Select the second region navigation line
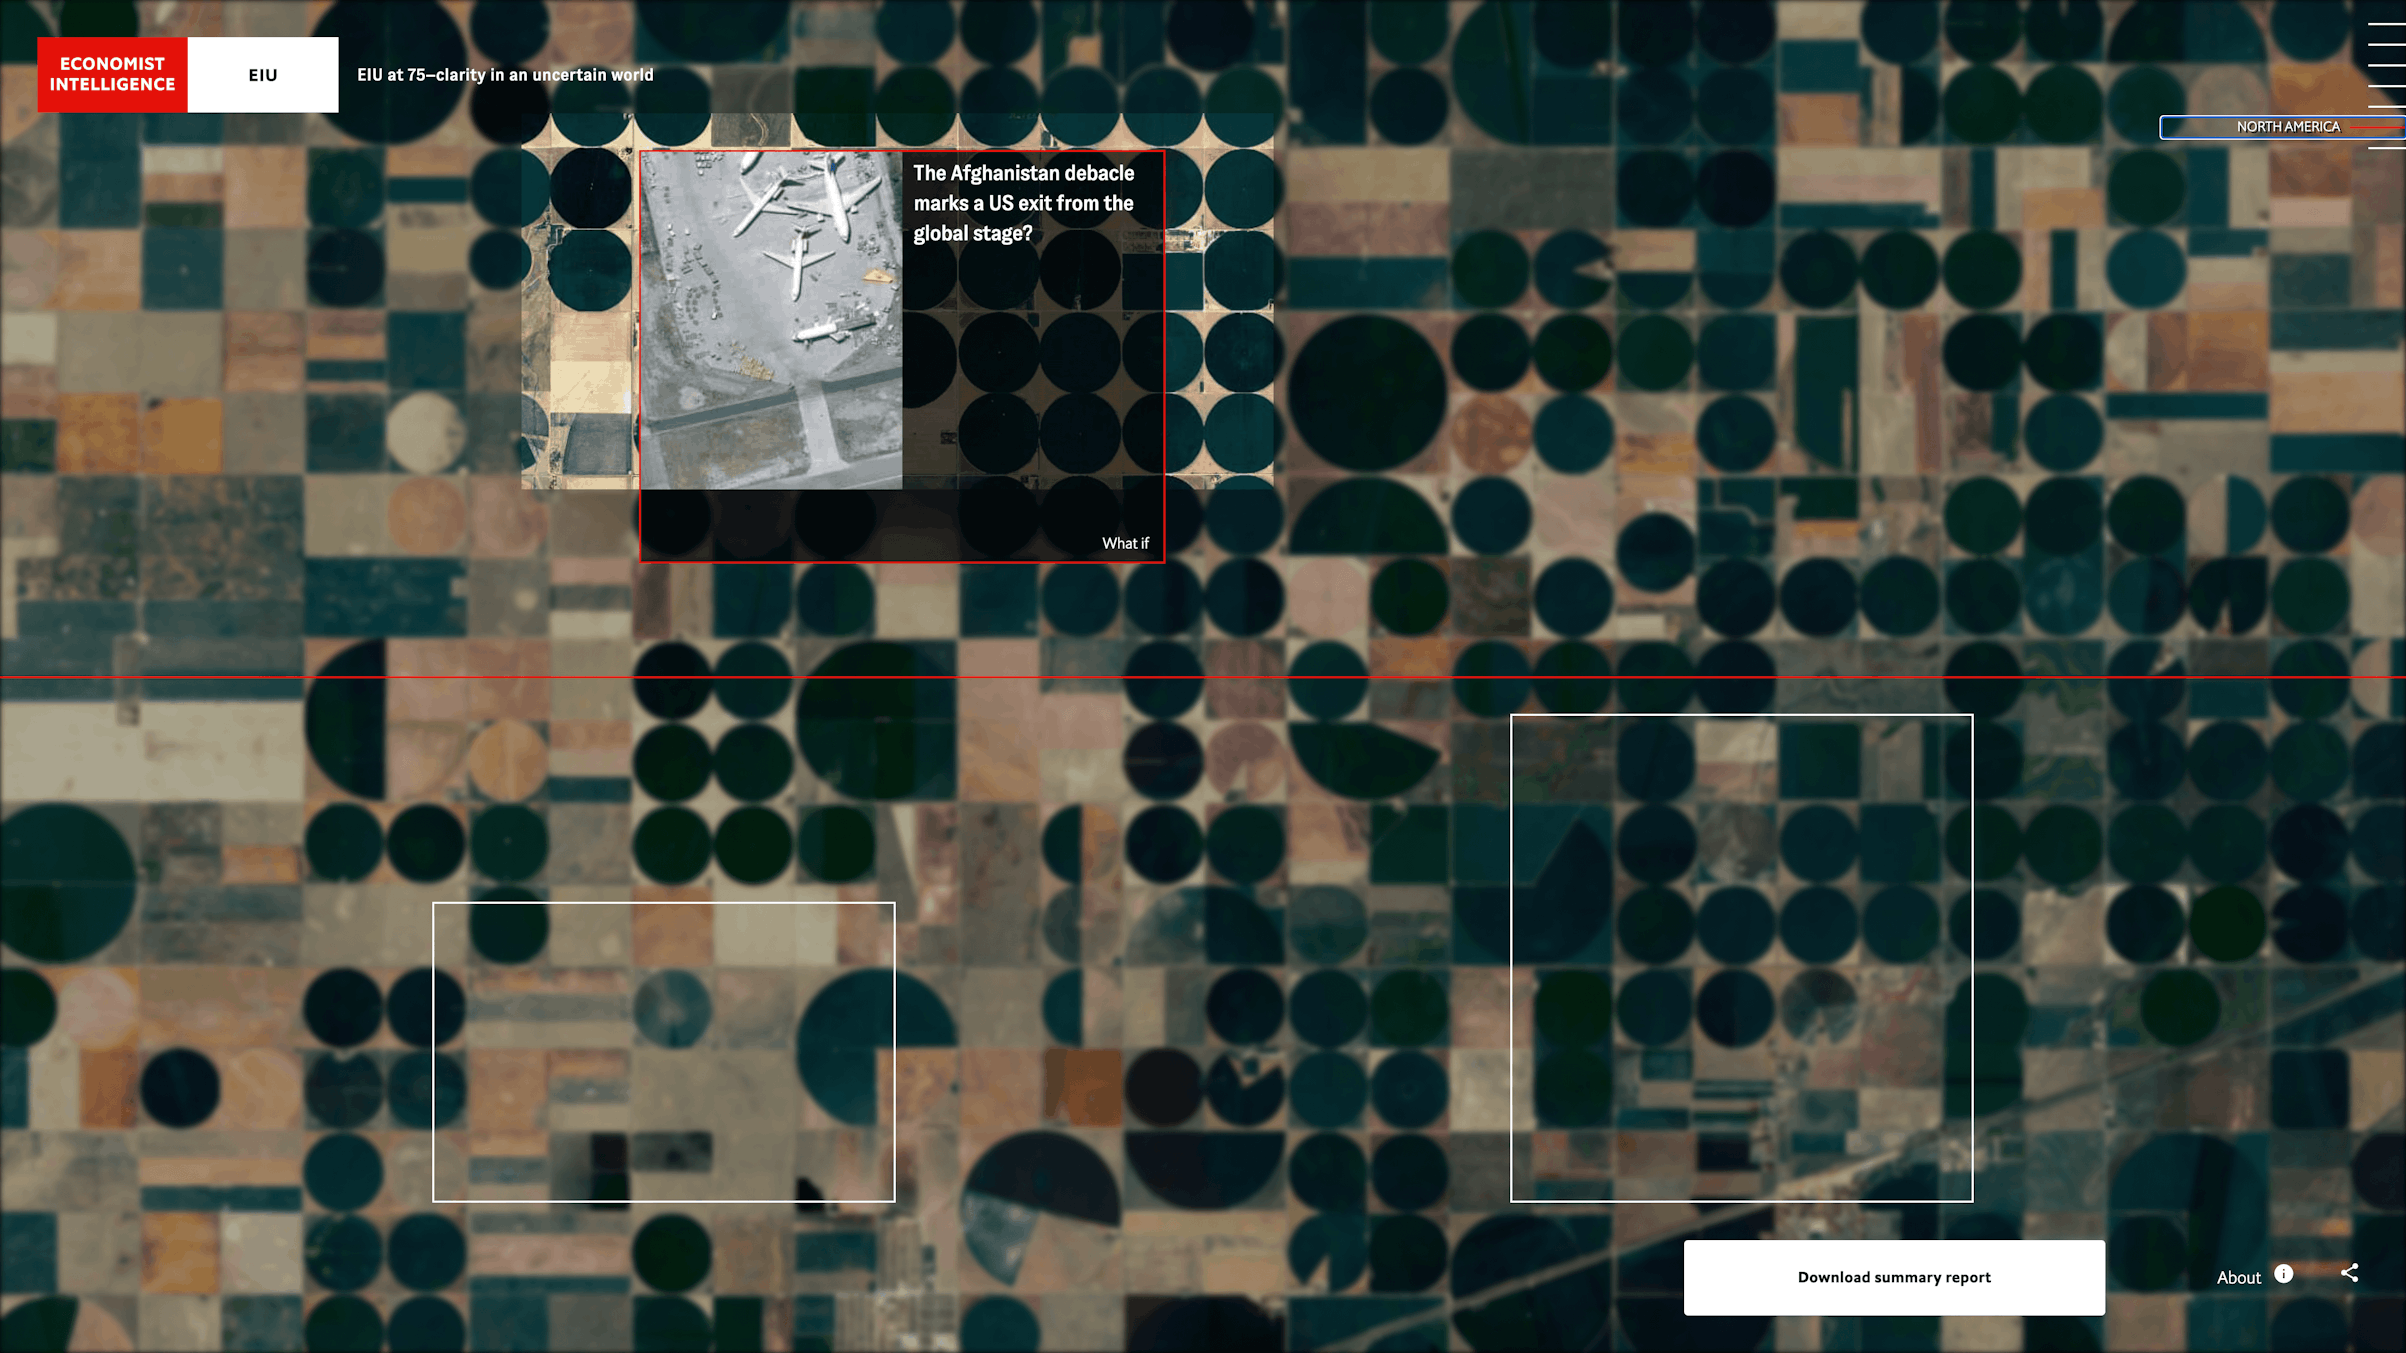This screenshot has width=2406, height=1353. click(x=2386, y=43)
